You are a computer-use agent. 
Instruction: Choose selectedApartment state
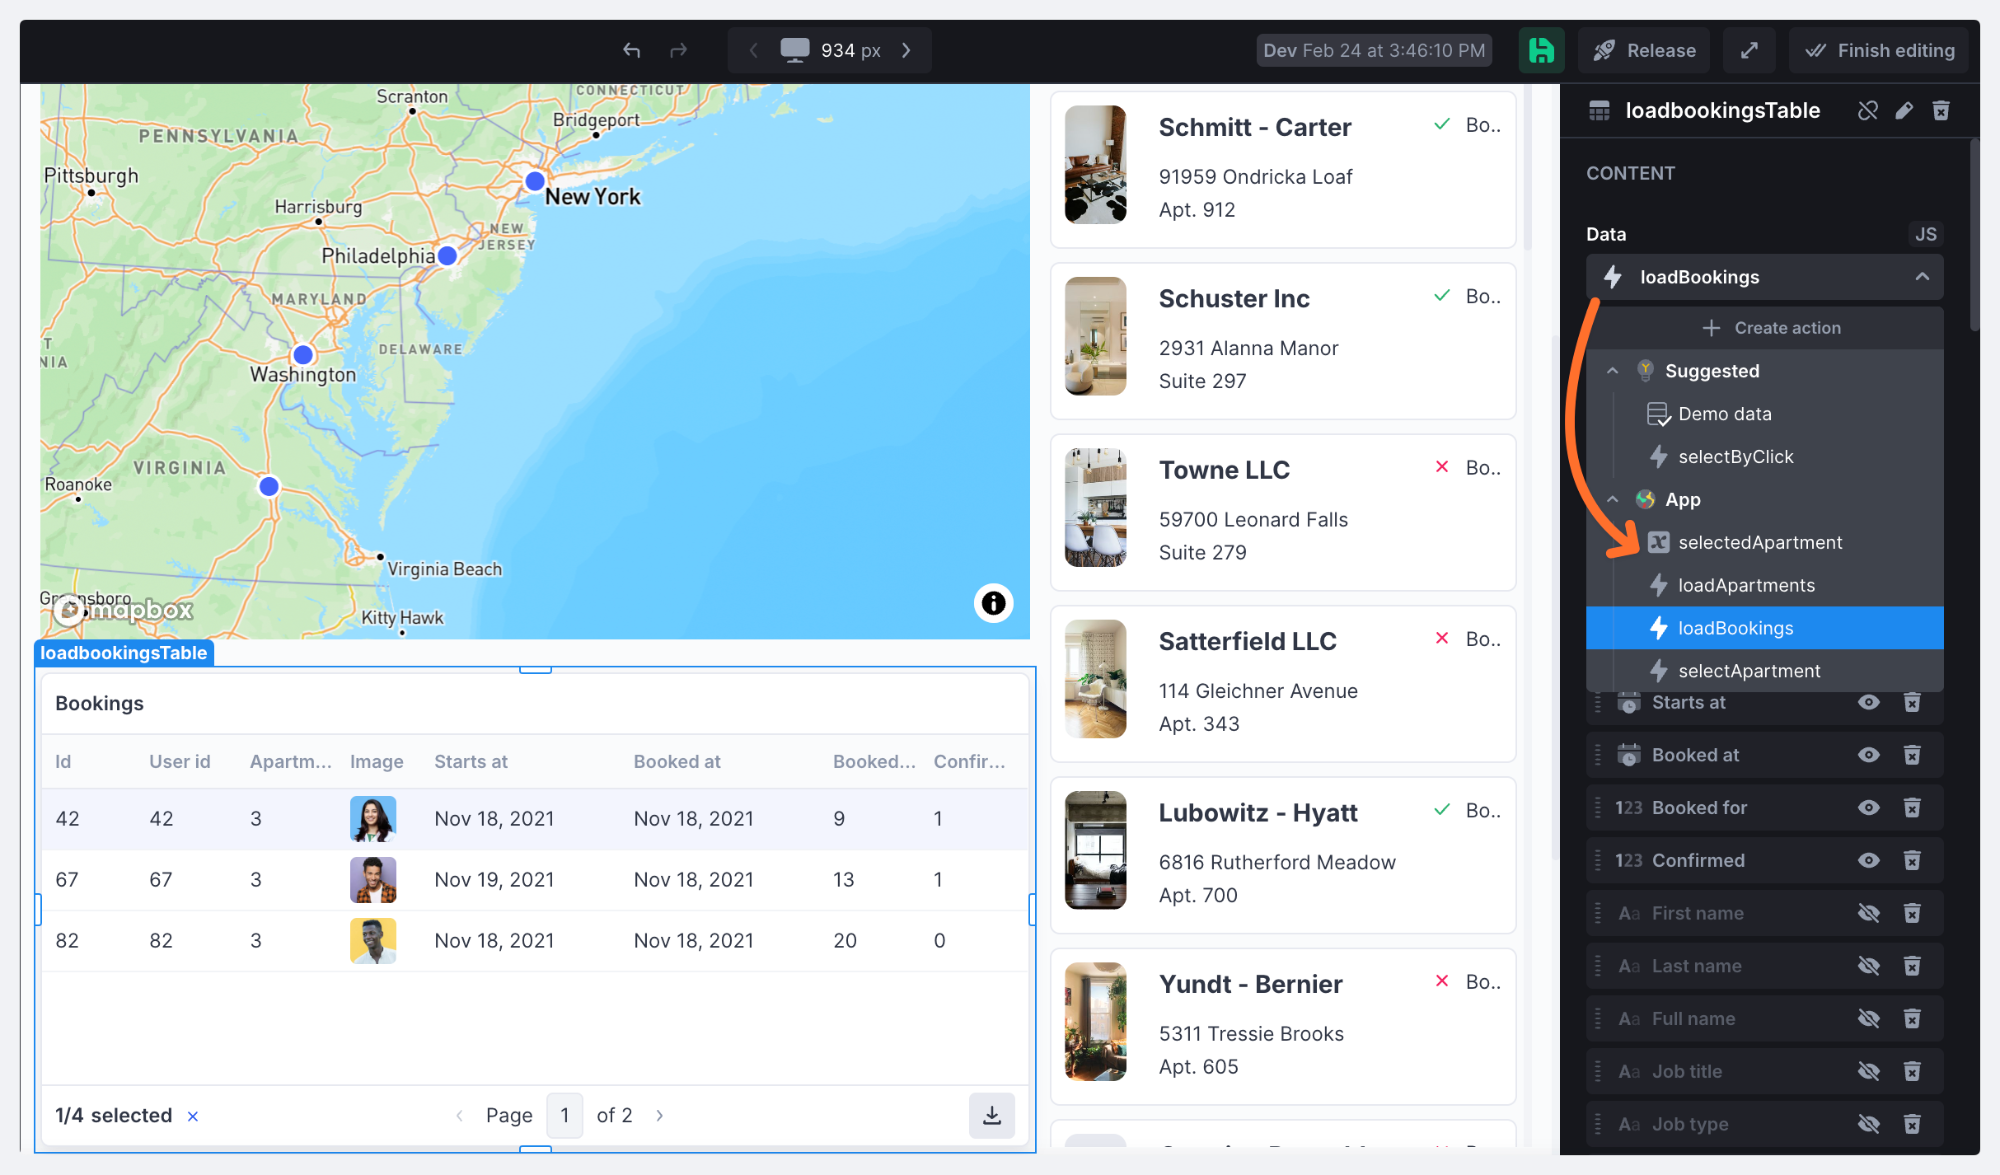click(1765, 543)
